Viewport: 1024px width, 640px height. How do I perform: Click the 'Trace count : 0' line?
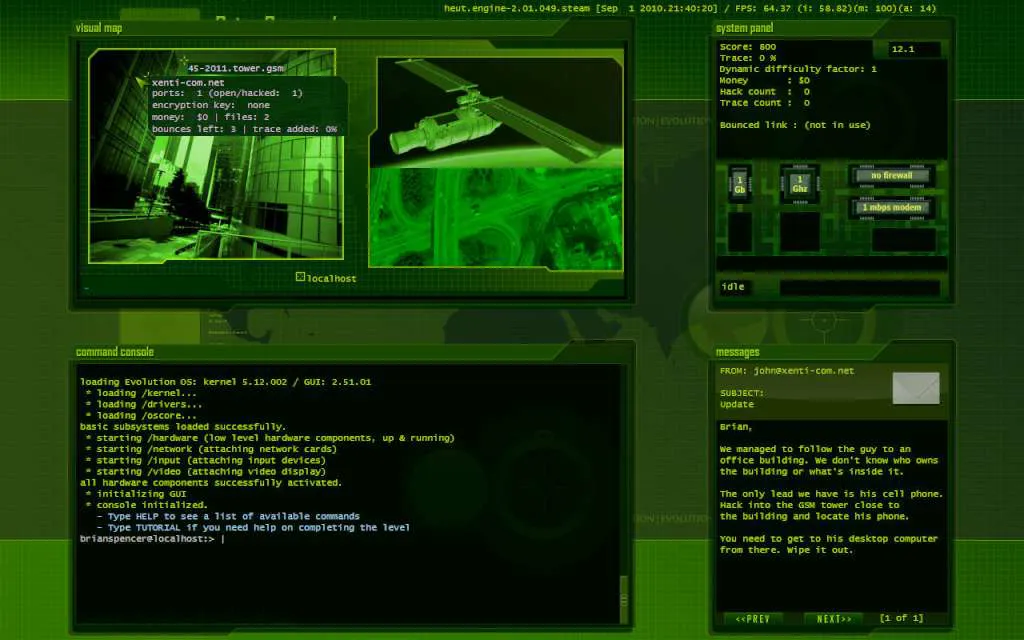tap(765, 103)
